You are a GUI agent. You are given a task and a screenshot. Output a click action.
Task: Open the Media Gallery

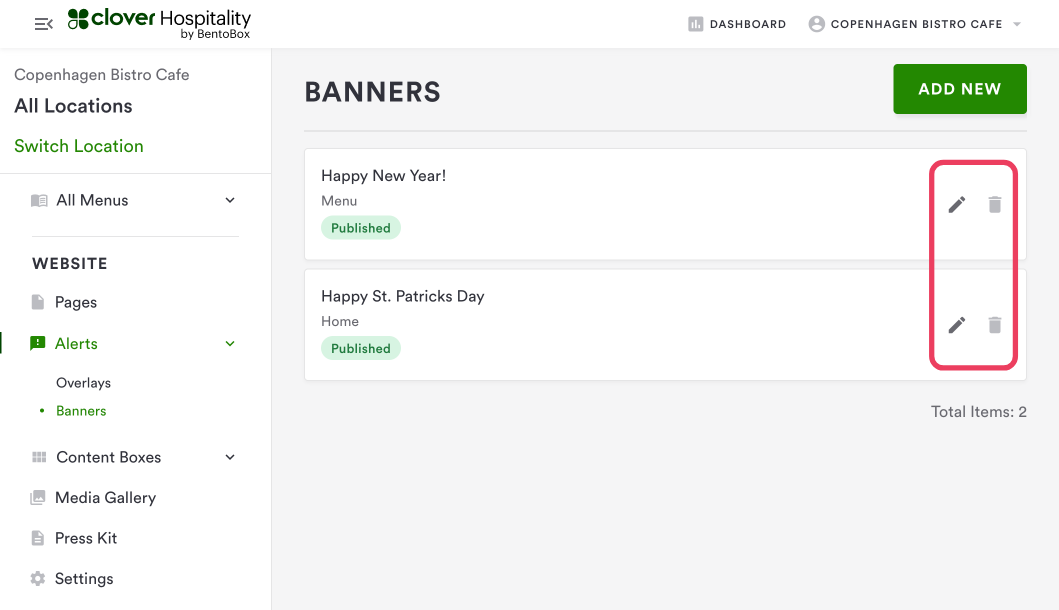(105, 498)
